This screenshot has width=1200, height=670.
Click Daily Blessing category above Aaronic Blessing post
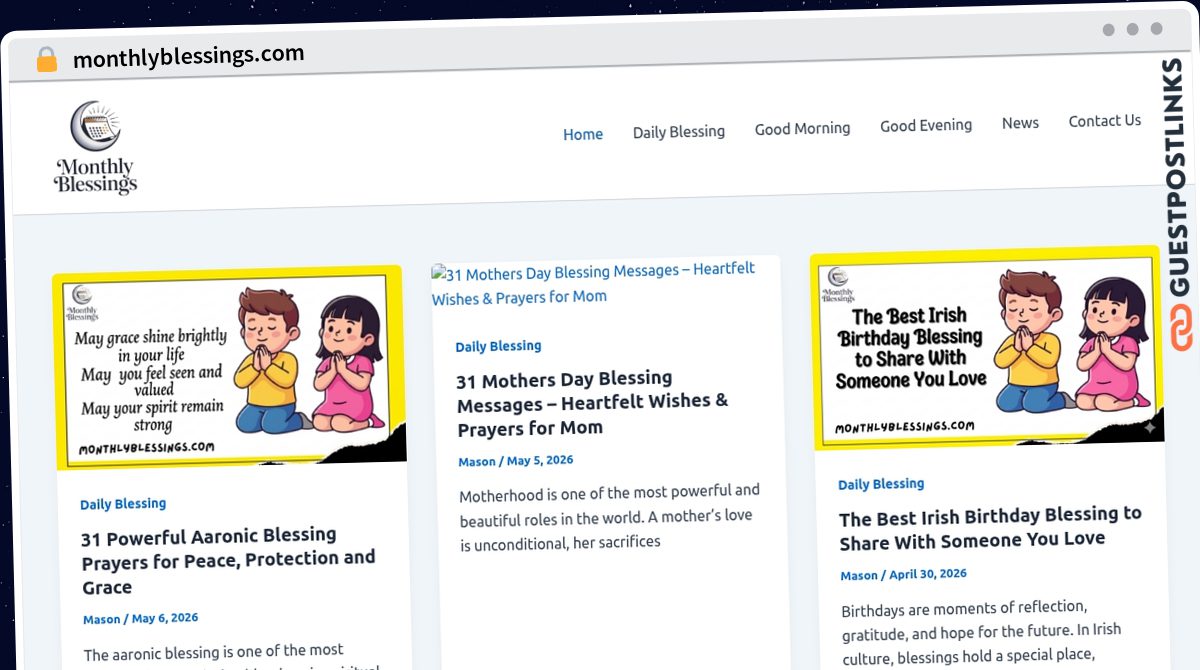point(123,504)
